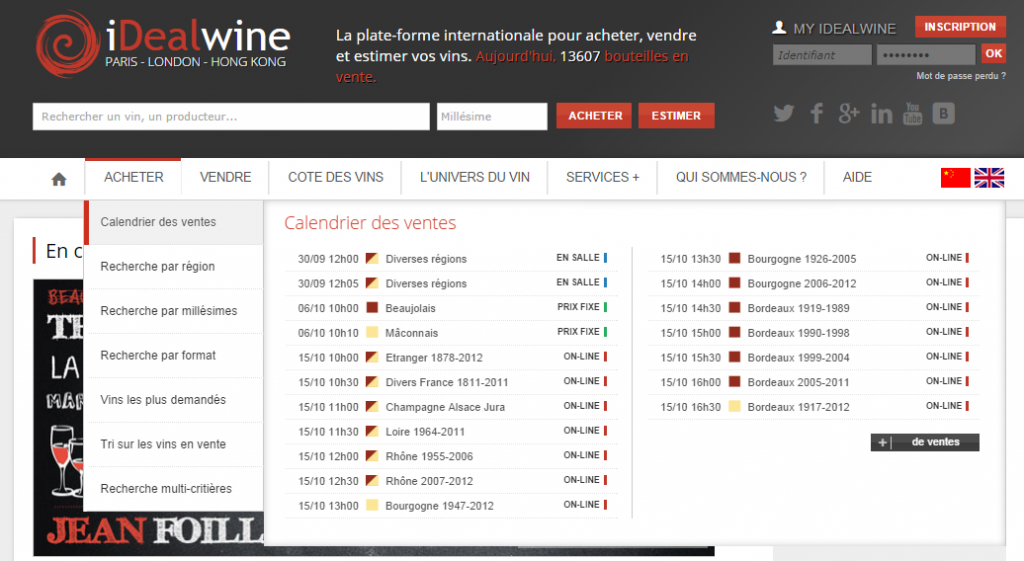1024x561 pixels.
Task: Open Bordeaux 1919-1989 sale
Action: coord(814,308)
